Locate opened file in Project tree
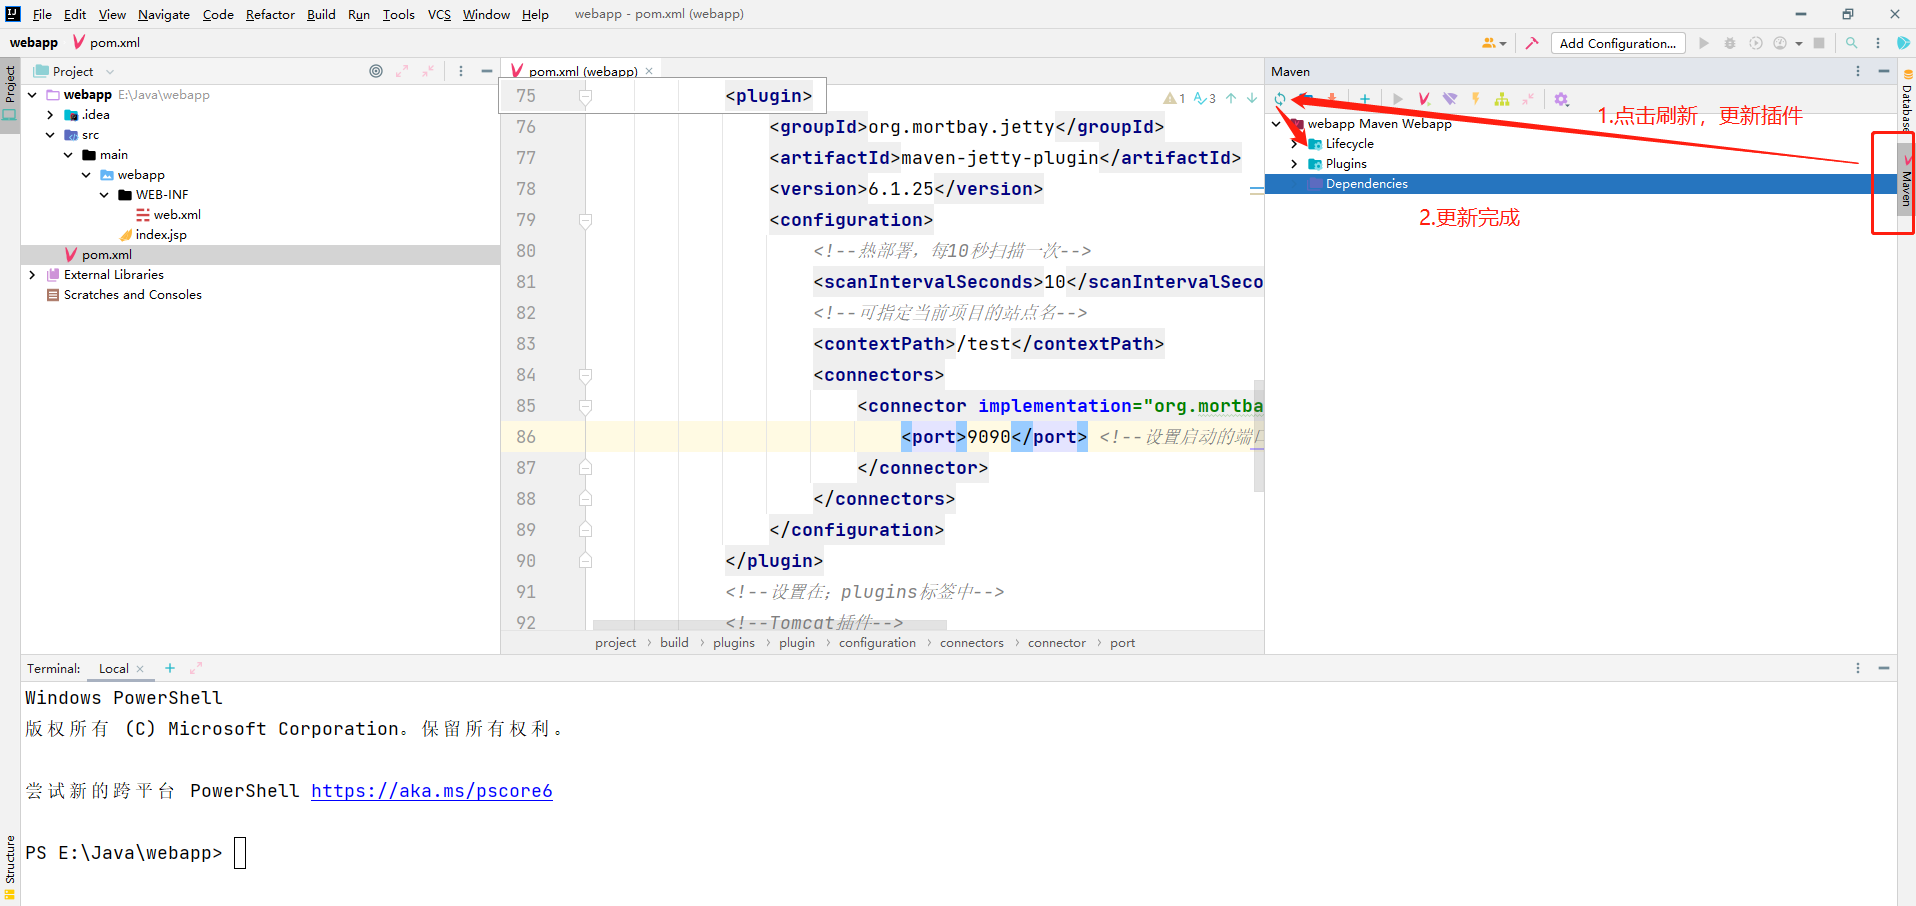This screenshot has height=906, width=1916. [376, 71]
